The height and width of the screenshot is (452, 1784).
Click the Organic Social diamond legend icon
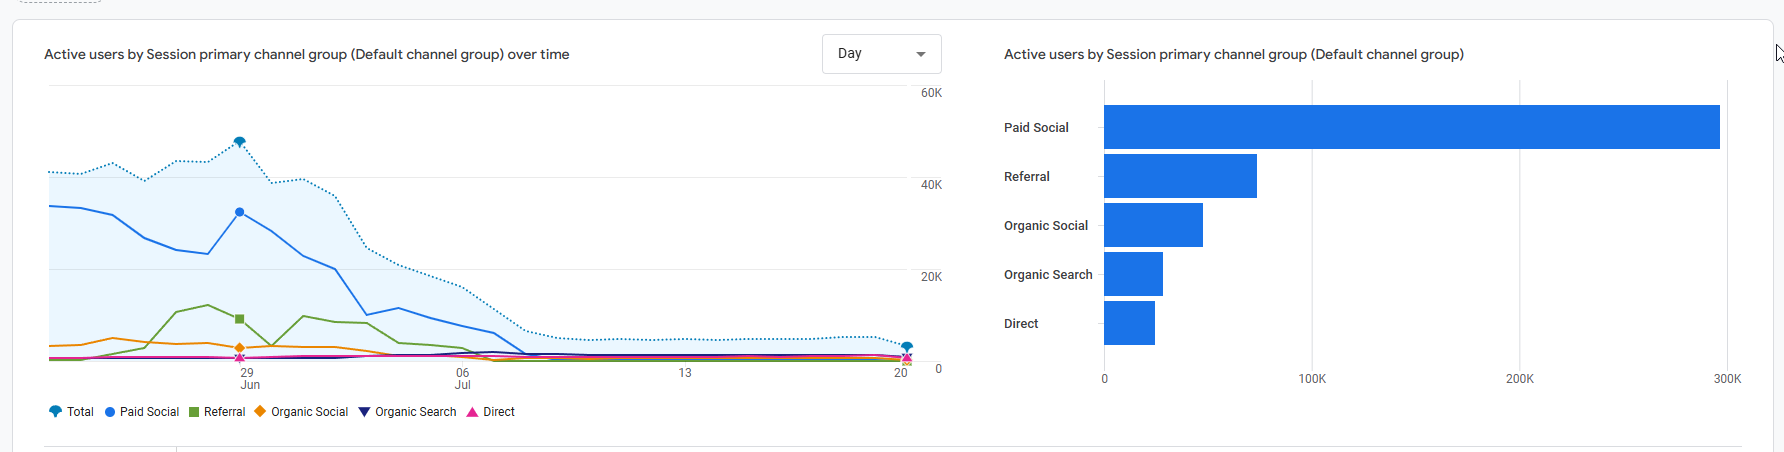click(x=260, y=411)
